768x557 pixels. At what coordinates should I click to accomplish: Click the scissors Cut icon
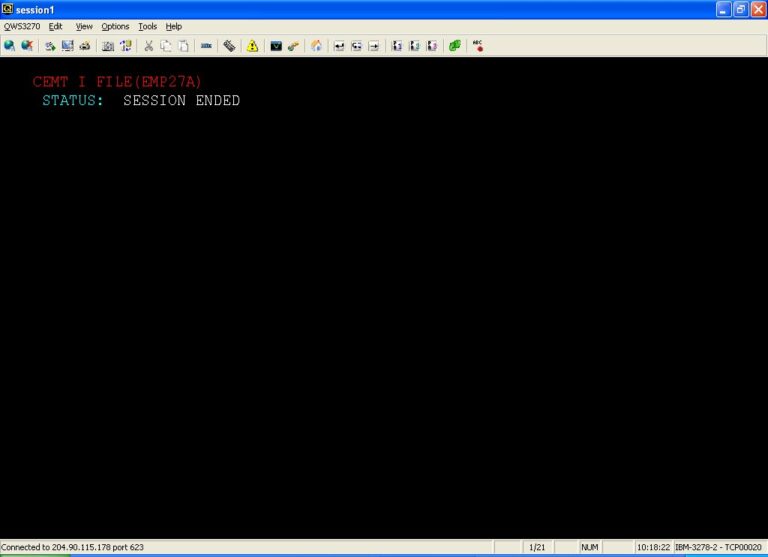pyautogui.click(x=149, y=46)
